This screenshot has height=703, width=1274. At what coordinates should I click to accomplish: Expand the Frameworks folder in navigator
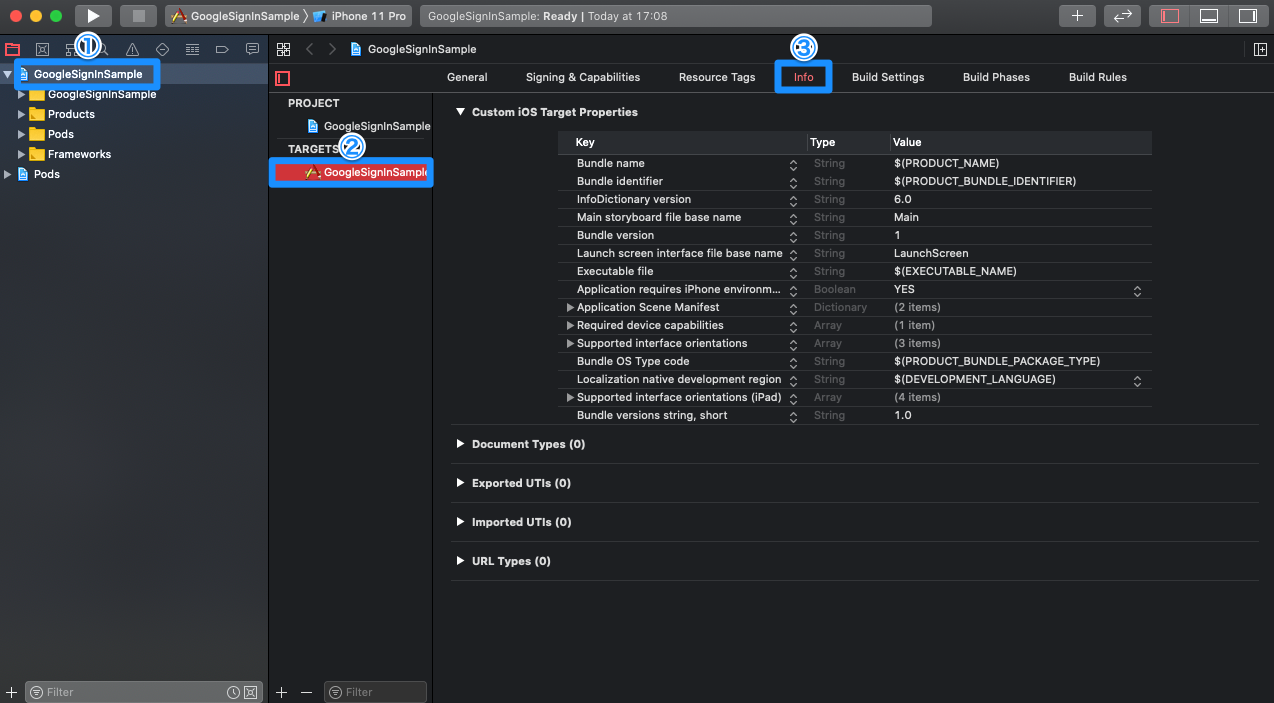[x=21, y=154]
